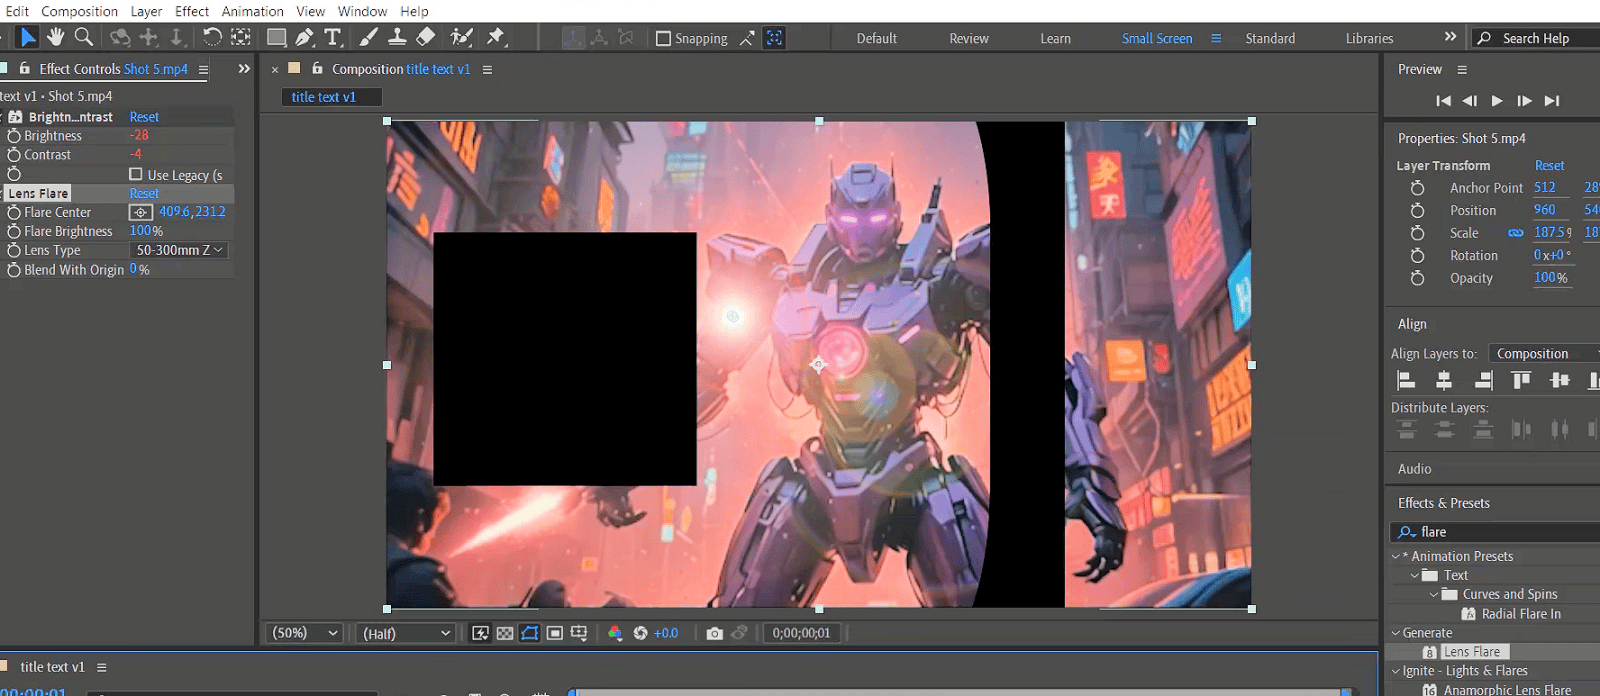This screenshot has width=1600, height=696.
Task: Pick the Pen tool in toolbar
Action: 305,37
